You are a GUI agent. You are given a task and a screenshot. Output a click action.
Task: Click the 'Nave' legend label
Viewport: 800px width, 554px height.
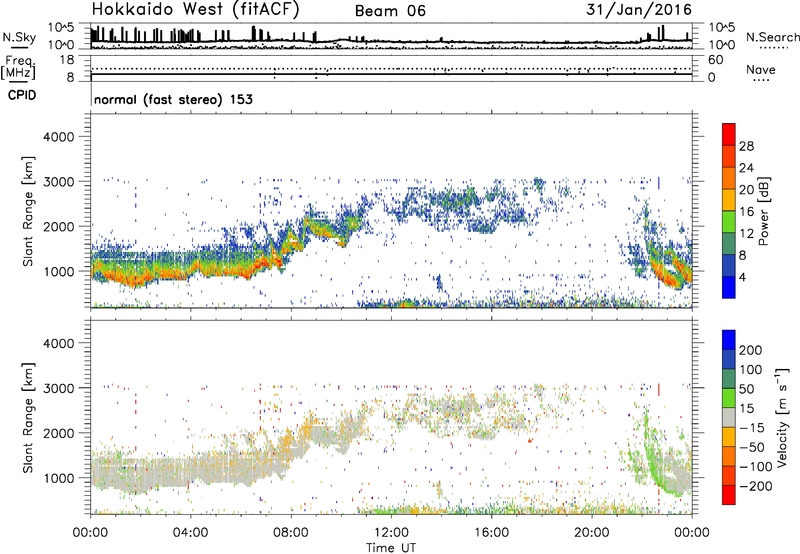[x=761, y=69]
